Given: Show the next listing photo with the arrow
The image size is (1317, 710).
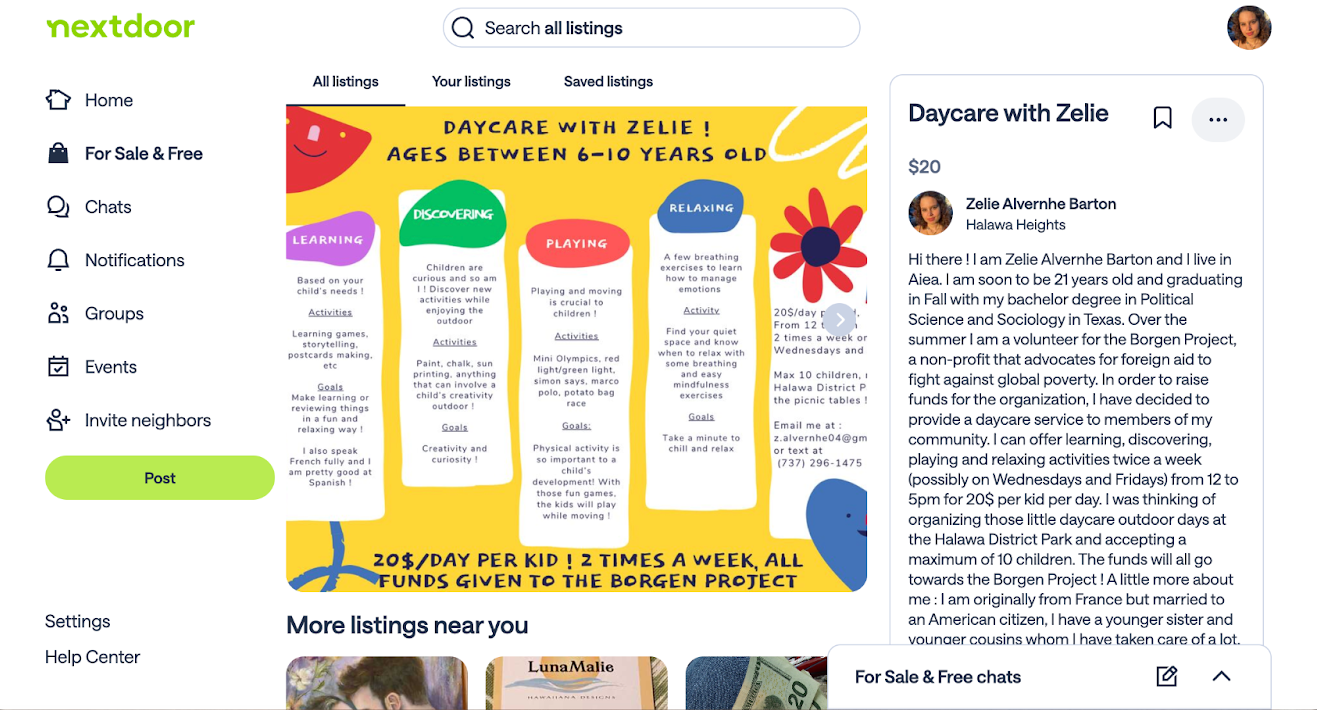Looking at the screenshot, I should coord(840,320).
